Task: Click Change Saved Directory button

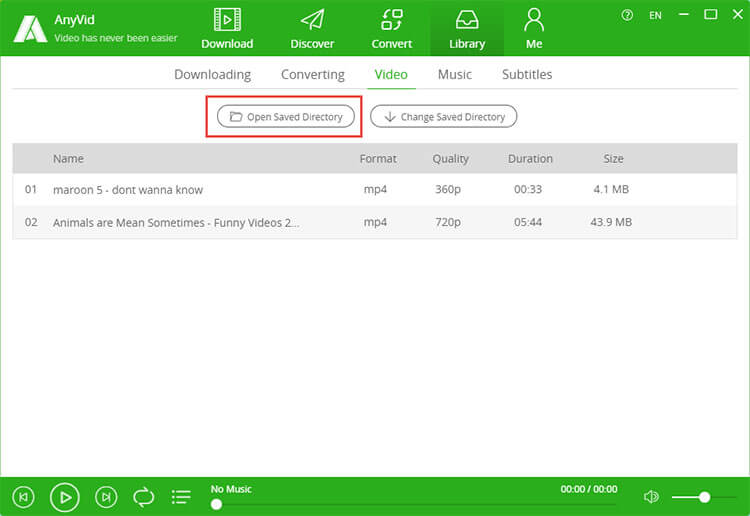Action: pyautogui.click(x=443, y=117)
